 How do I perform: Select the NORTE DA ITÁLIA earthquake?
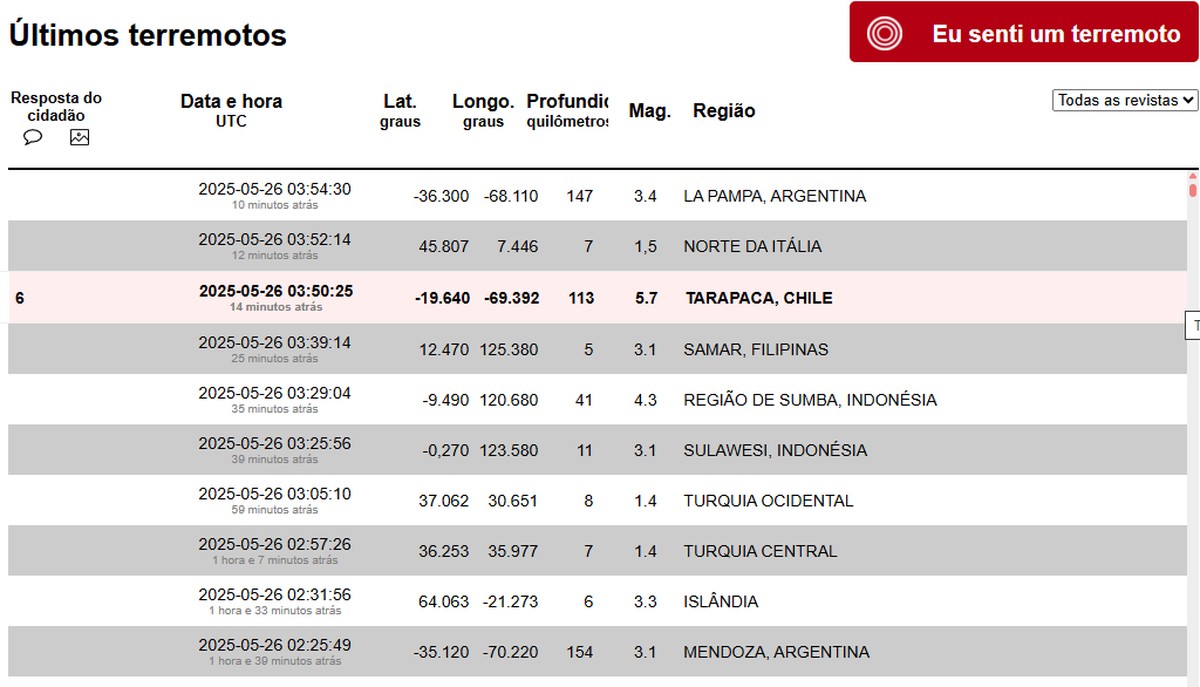point(752,246)
